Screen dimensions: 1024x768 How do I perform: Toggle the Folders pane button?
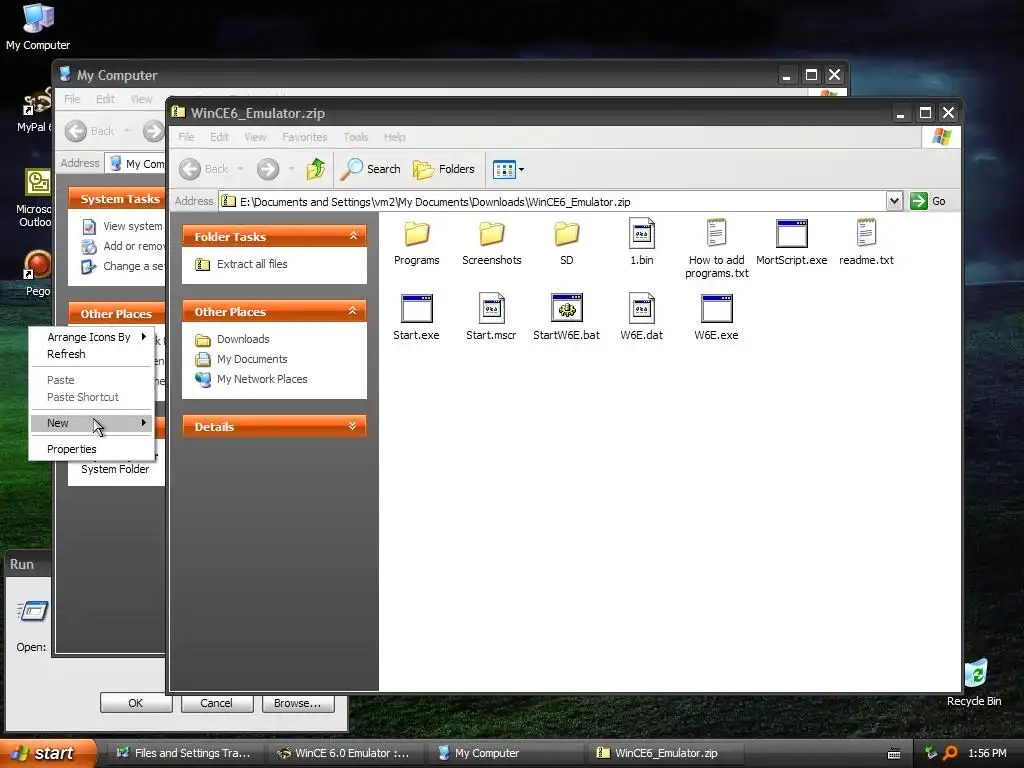click(x=444, y=169)
